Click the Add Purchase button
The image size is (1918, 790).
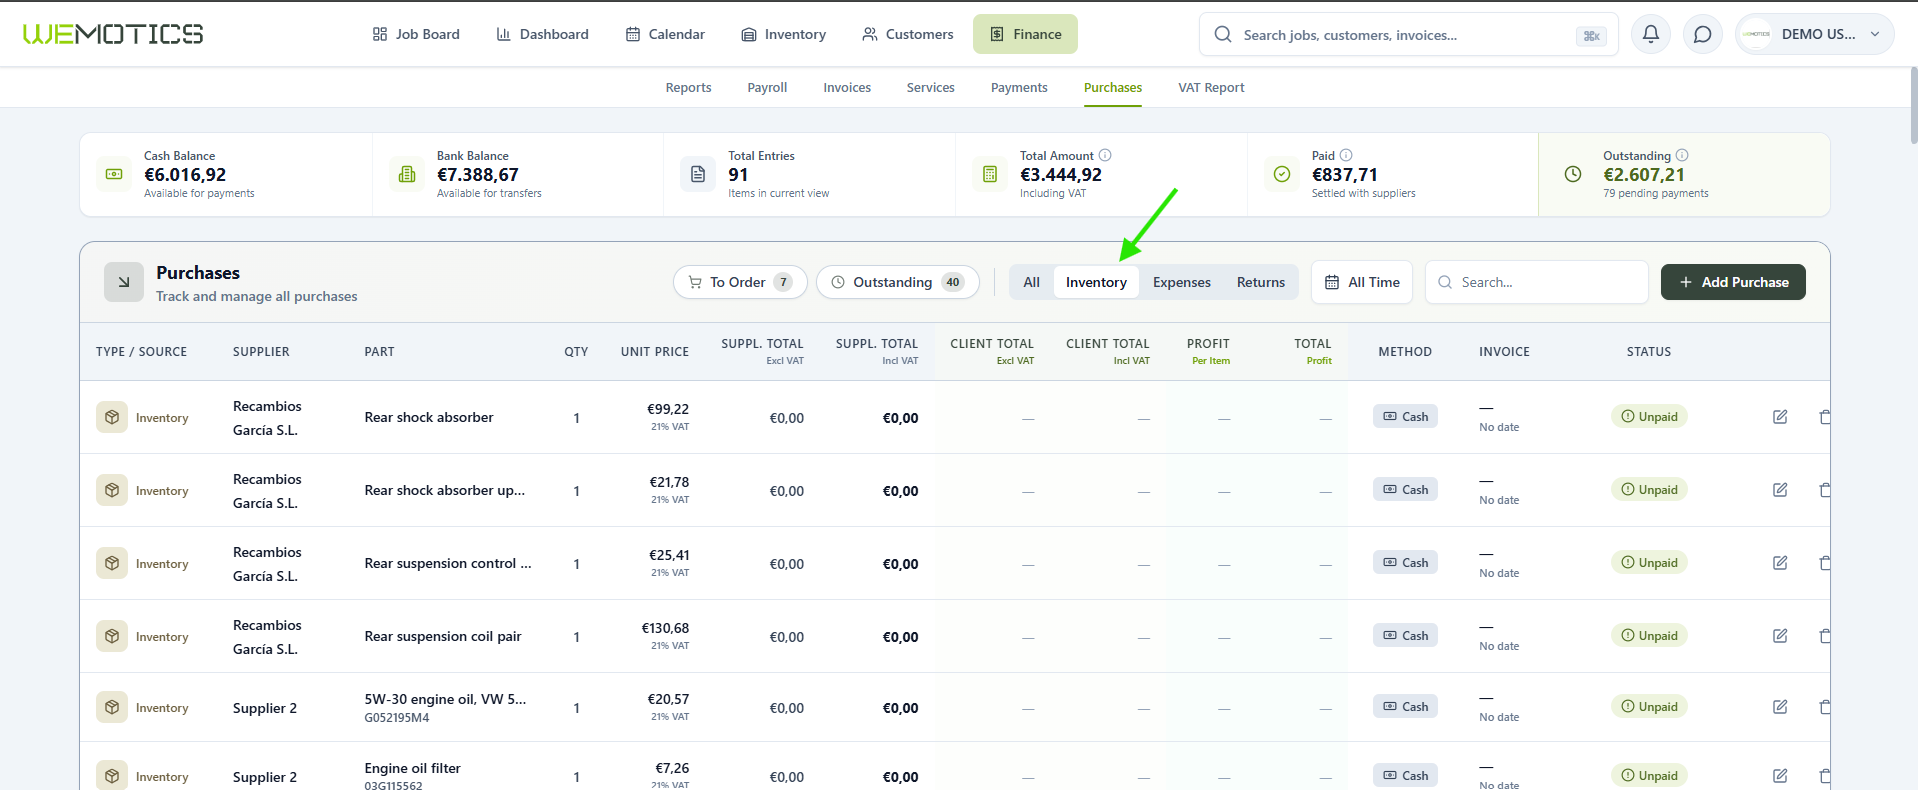(x=1733, y=282)
